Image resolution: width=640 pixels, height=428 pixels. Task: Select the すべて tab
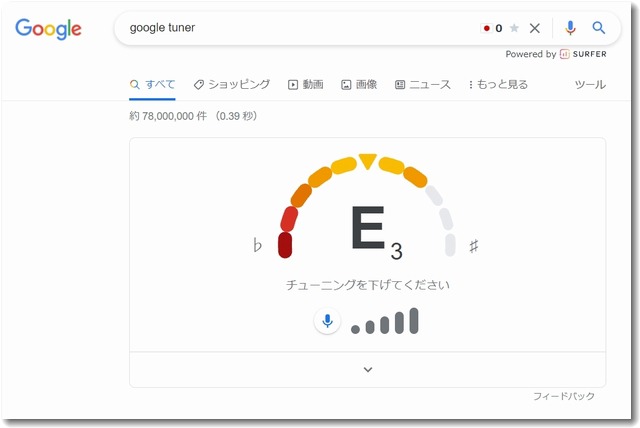(153, 84)
